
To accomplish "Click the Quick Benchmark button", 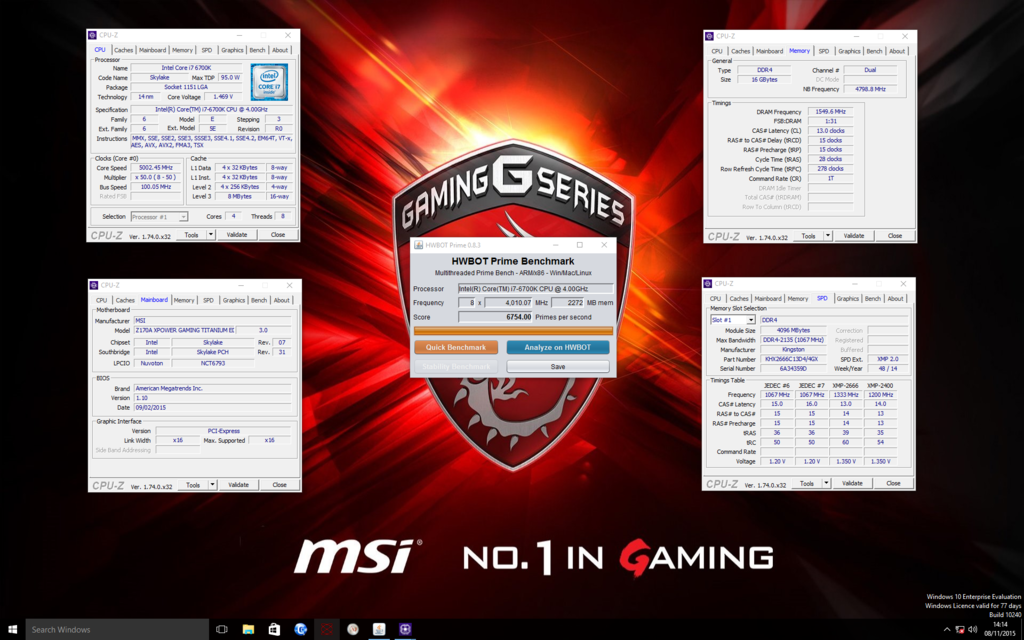I will [456, 347].
